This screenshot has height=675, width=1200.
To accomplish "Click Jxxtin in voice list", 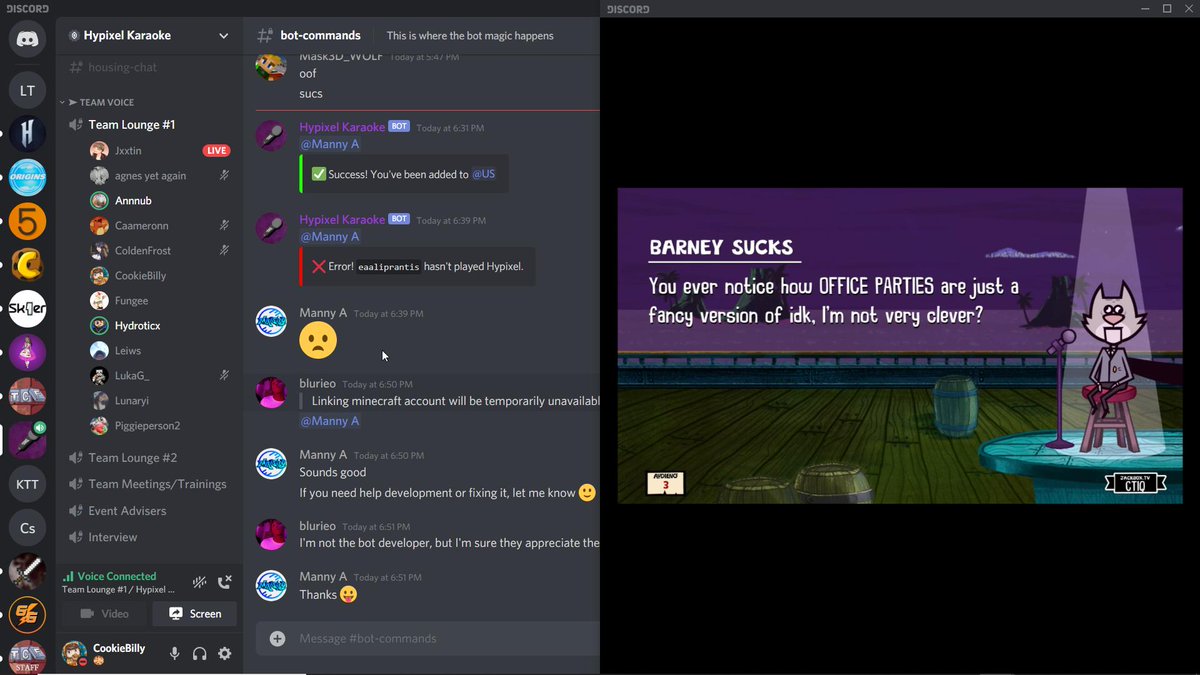I will 160,151.
